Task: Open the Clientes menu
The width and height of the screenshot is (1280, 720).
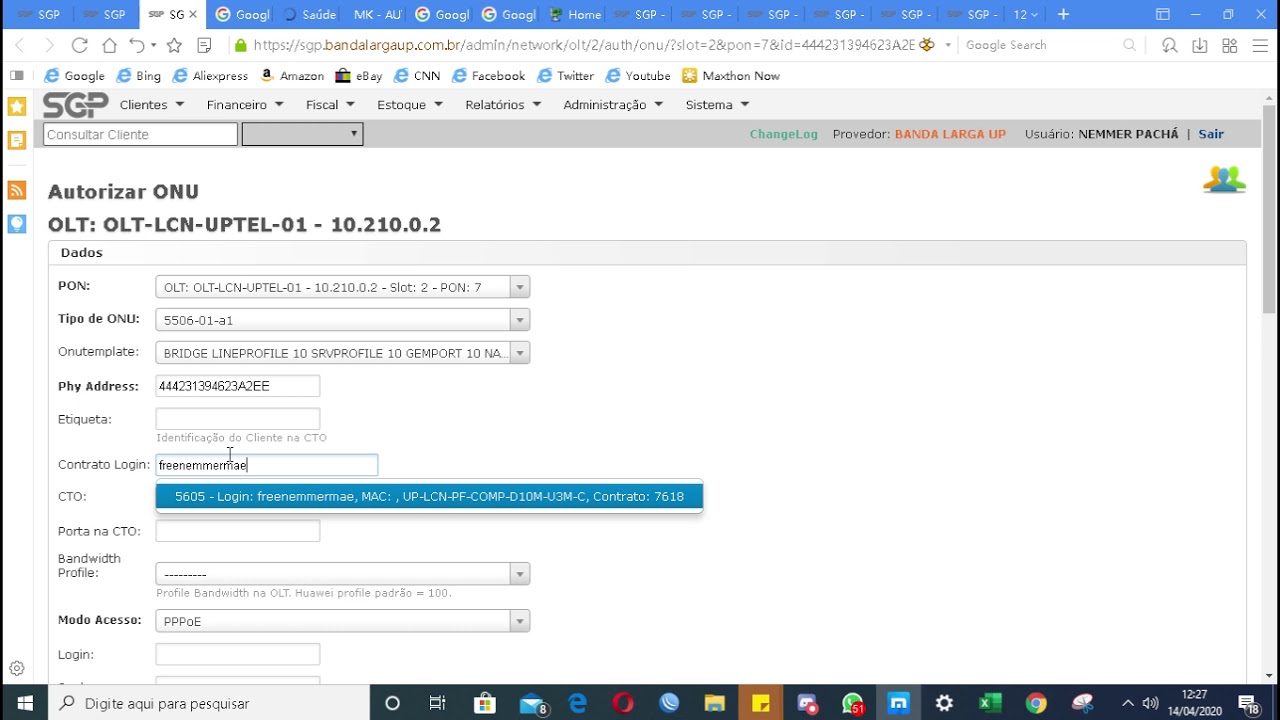Action: (x=152, y=105)
